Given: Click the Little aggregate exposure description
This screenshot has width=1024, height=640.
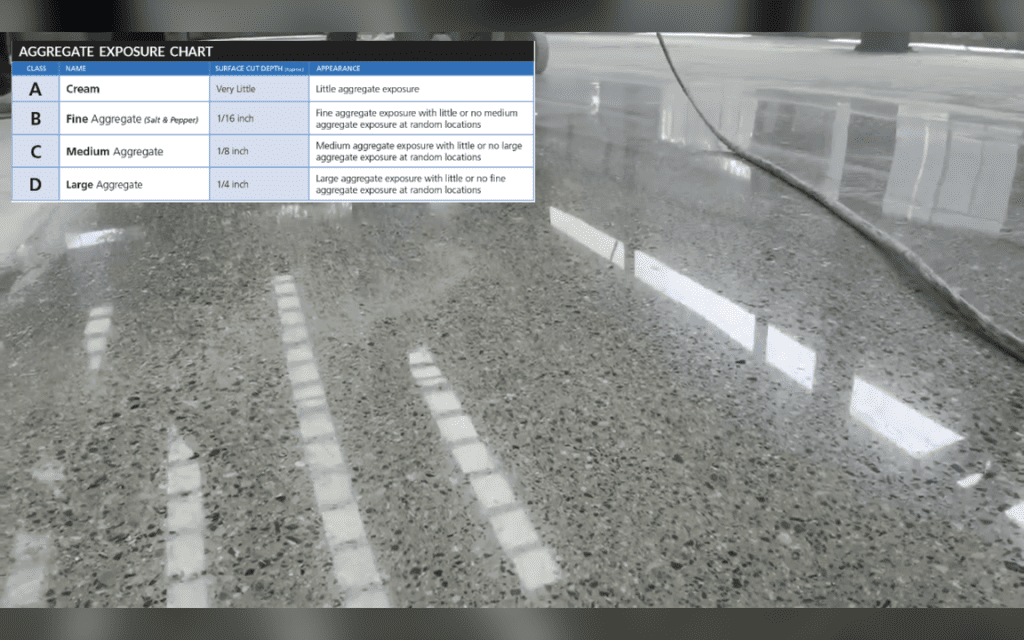Looking at the screenshot, I should coord(368,88).
